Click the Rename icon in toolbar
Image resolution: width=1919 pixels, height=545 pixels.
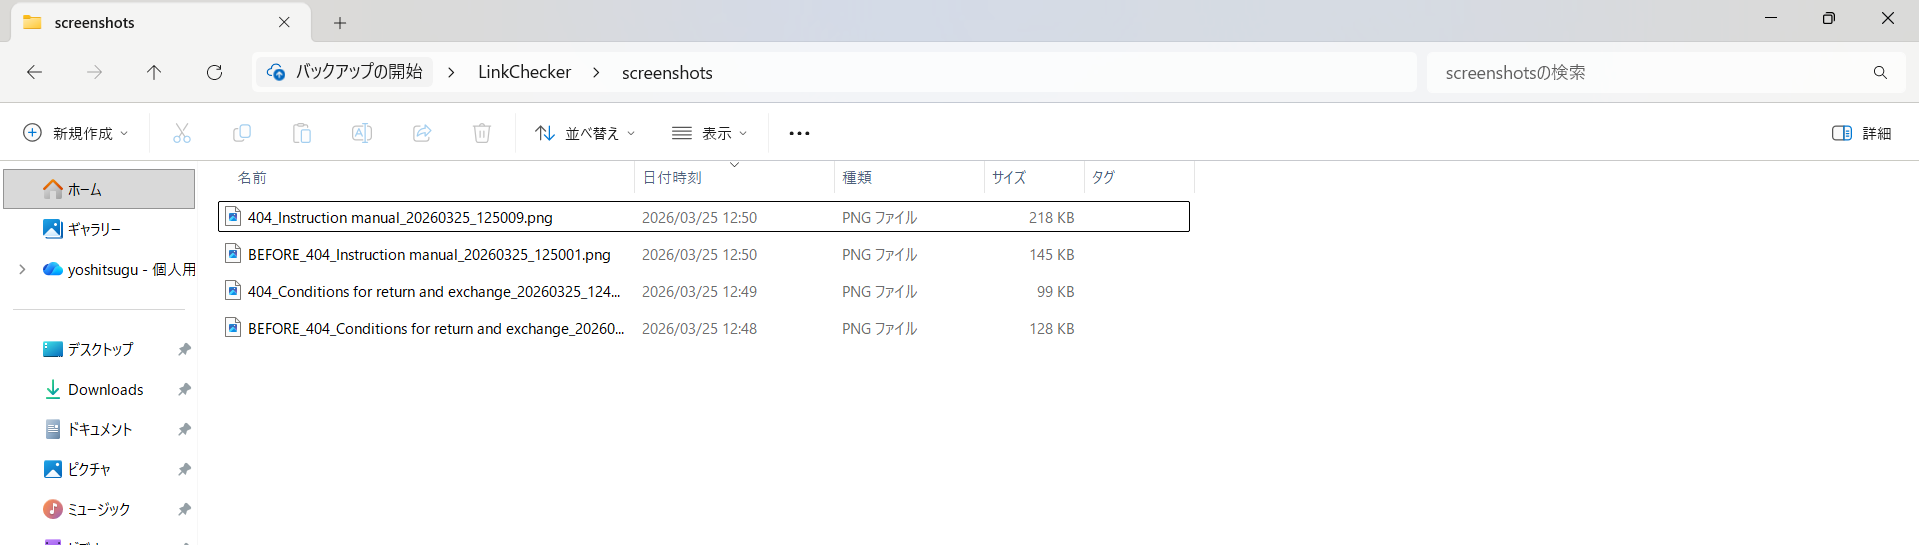click(x=362, y=133)
